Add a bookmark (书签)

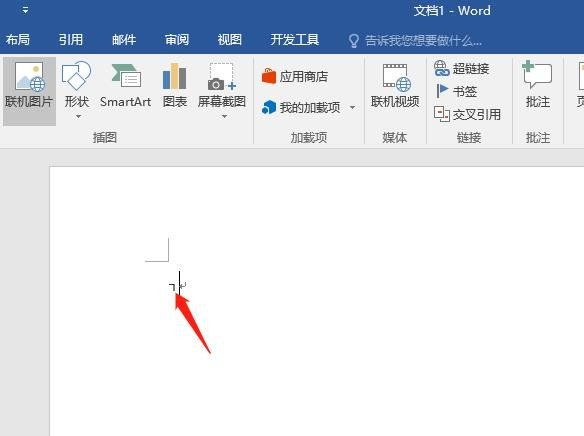tap(456, 91)
